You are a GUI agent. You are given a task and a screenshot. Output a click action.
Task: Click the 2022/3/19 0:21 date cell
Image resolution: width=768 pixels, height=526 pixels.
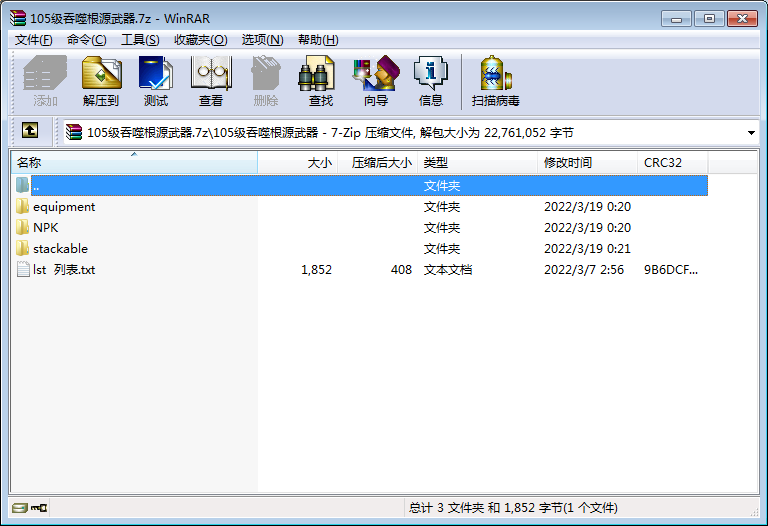587,248
